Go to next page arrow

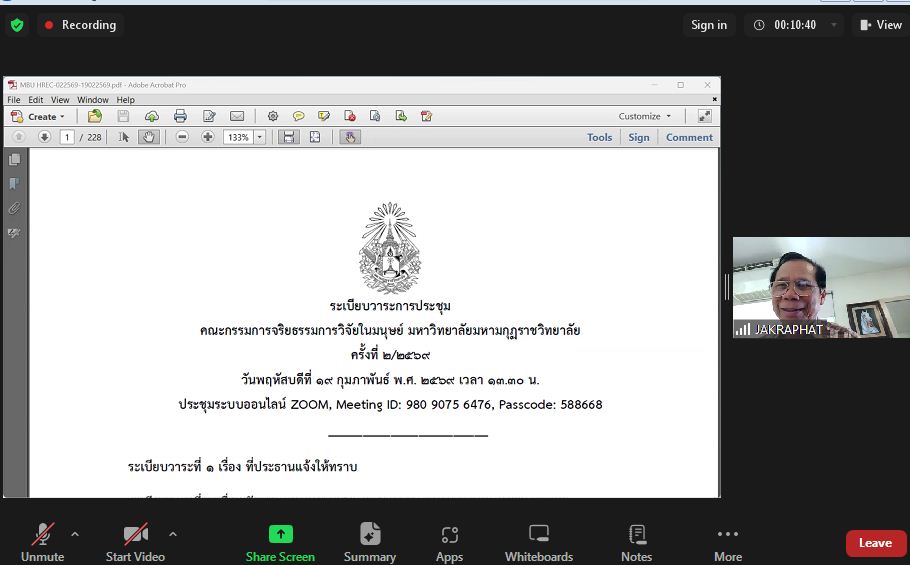click(x=44, y=137)
